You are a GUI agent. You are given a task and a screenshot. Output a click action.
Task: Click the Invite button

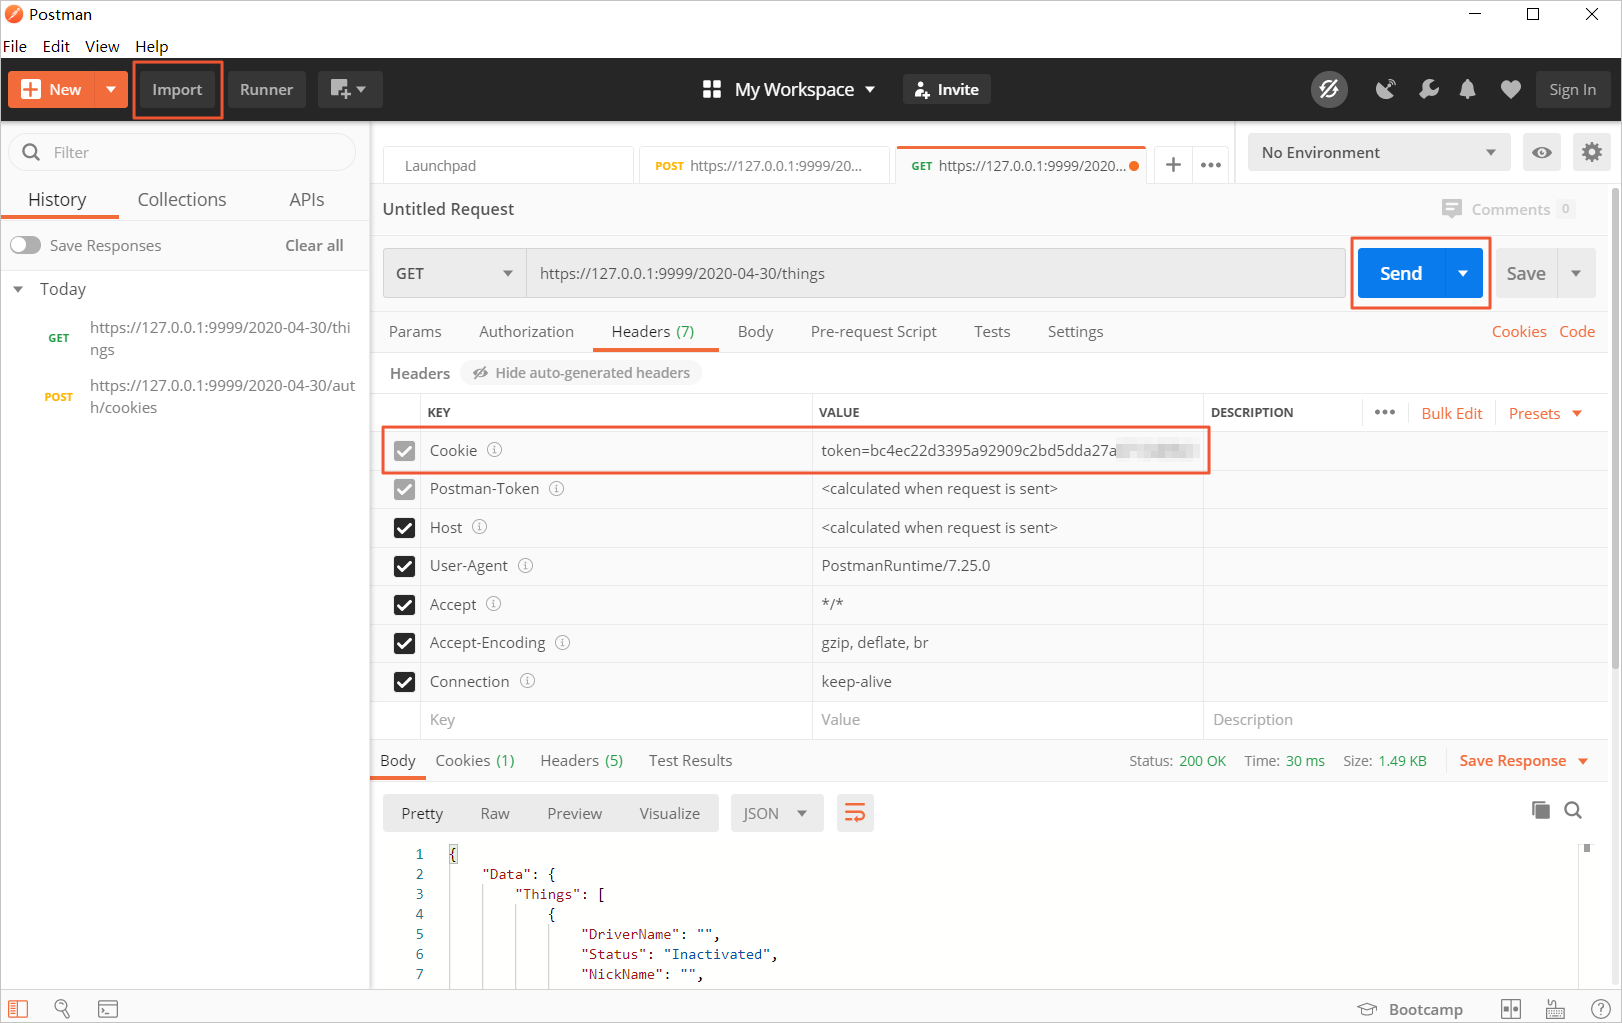tap(946, 89)
